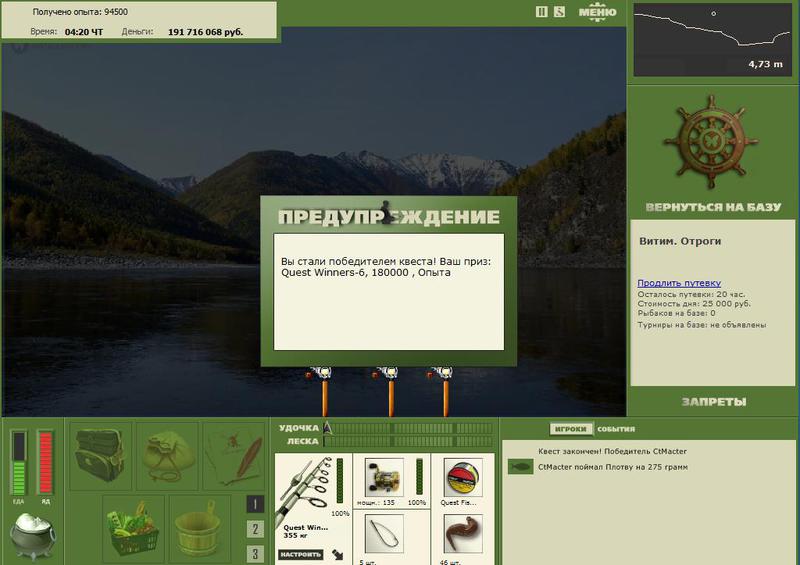Click the ship's wheel icon
Viewport: 800px width, 565px height.
click(710, 142)
